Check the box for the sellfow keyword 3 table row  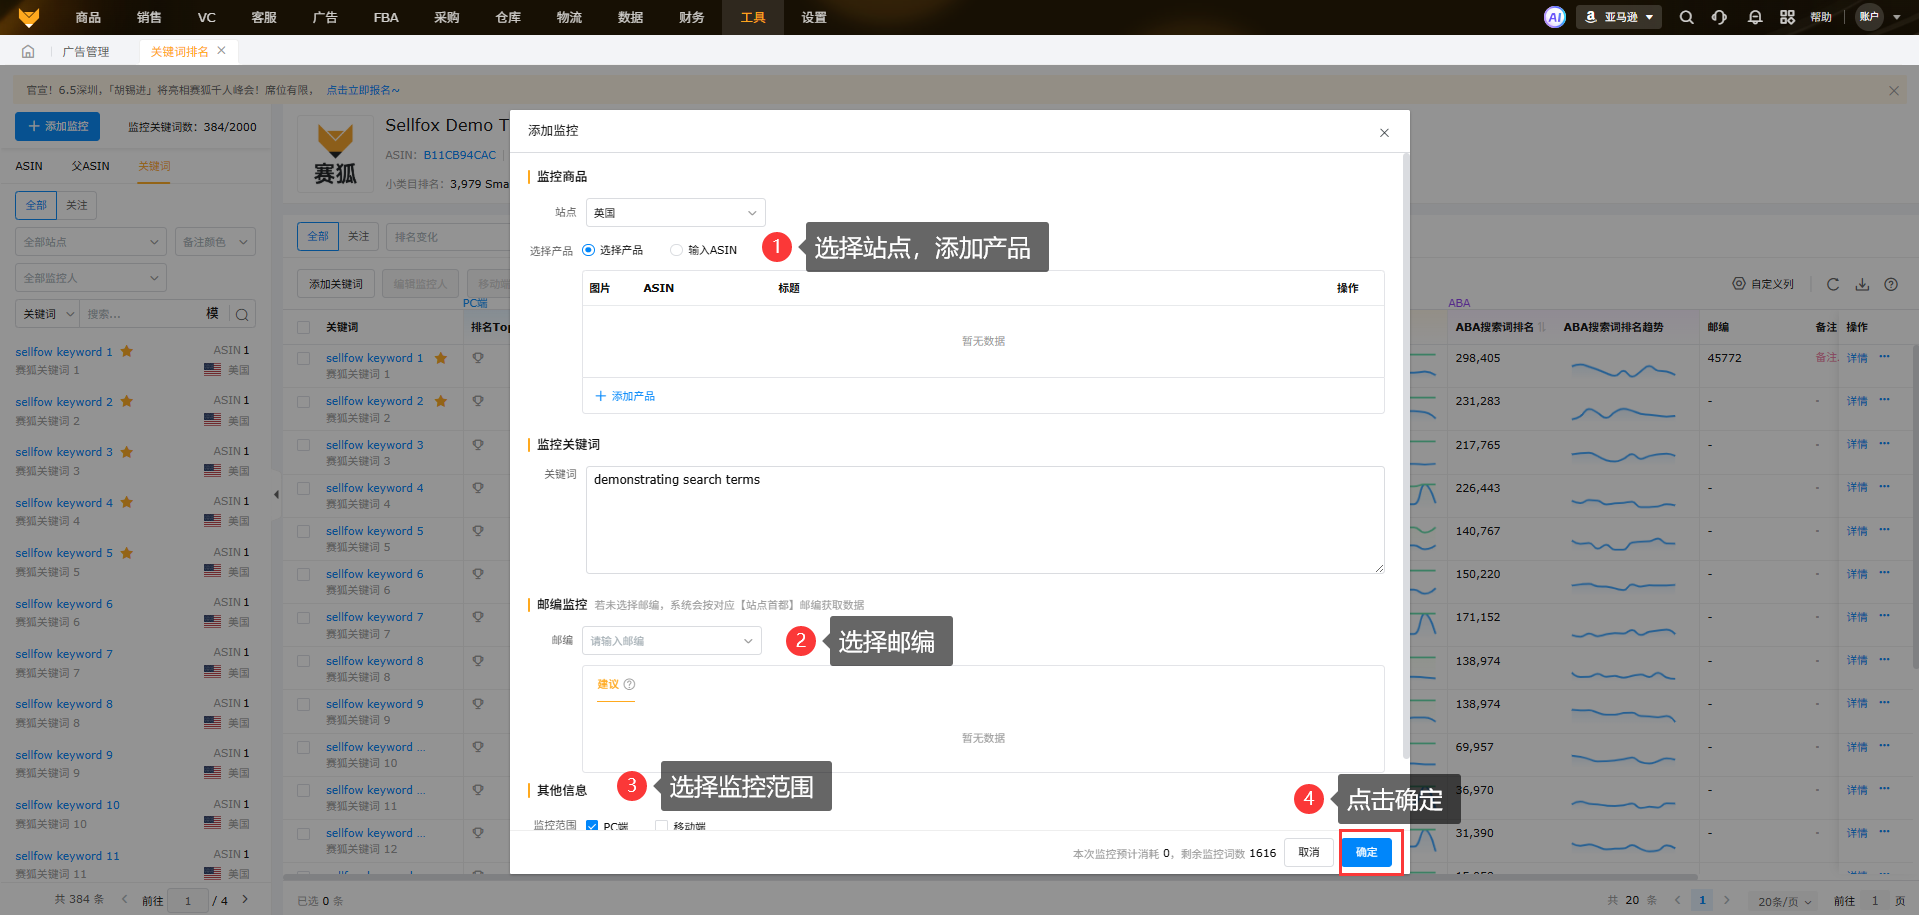click(x=303, y=445)
